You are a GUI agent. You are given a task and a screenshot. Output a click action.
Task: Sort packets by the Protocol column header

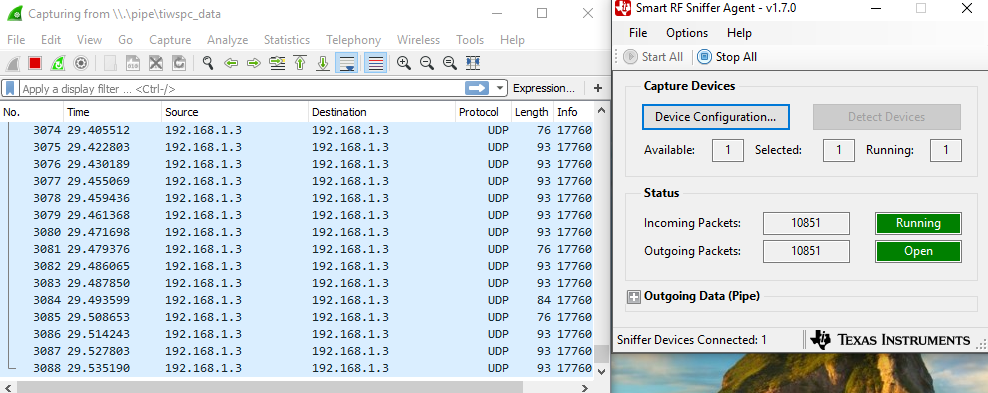point(483,112)
